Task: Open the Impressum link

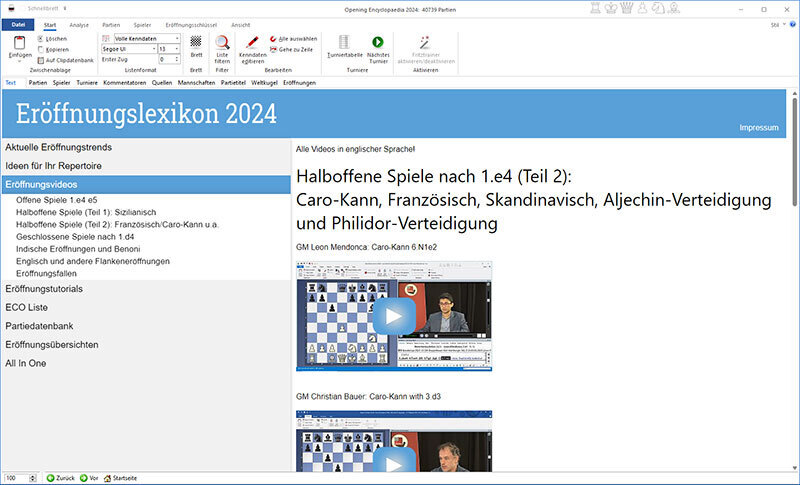Action: tap(759, 127)
